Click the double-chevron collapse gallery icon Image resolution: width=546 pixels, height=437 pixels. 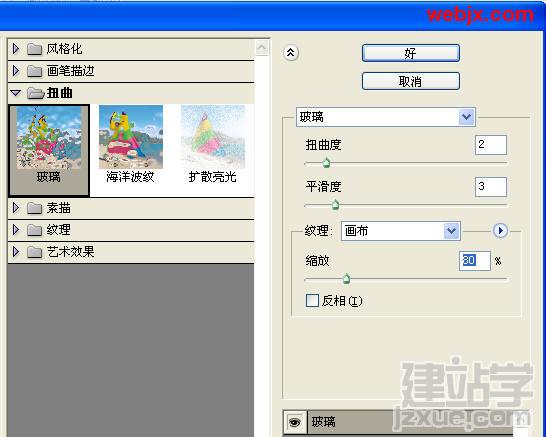291,53
